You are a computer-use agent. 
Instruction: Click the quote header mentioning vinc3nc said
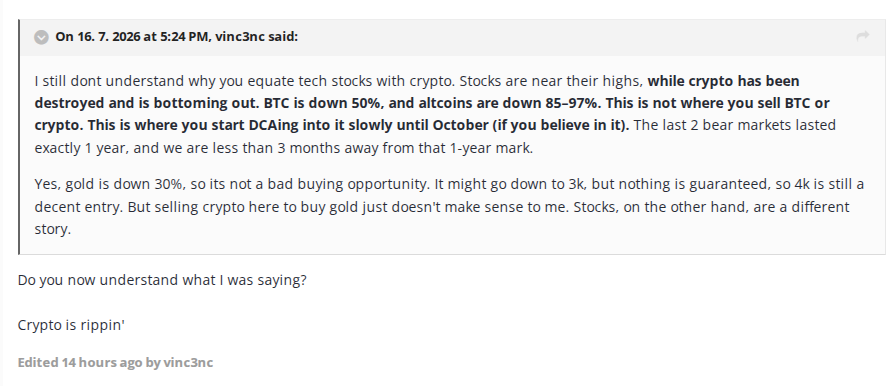[x=176, y=37]
